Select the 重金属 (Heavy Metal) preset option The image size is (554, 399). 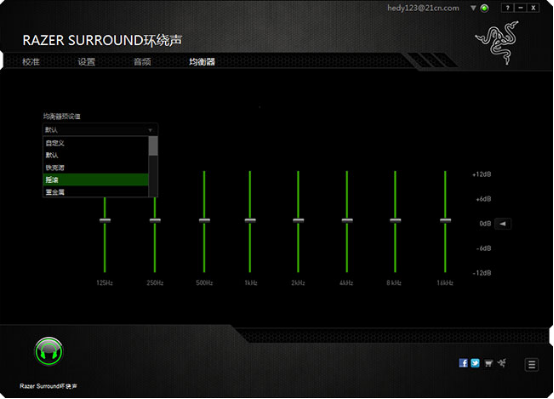coord(95,192)
